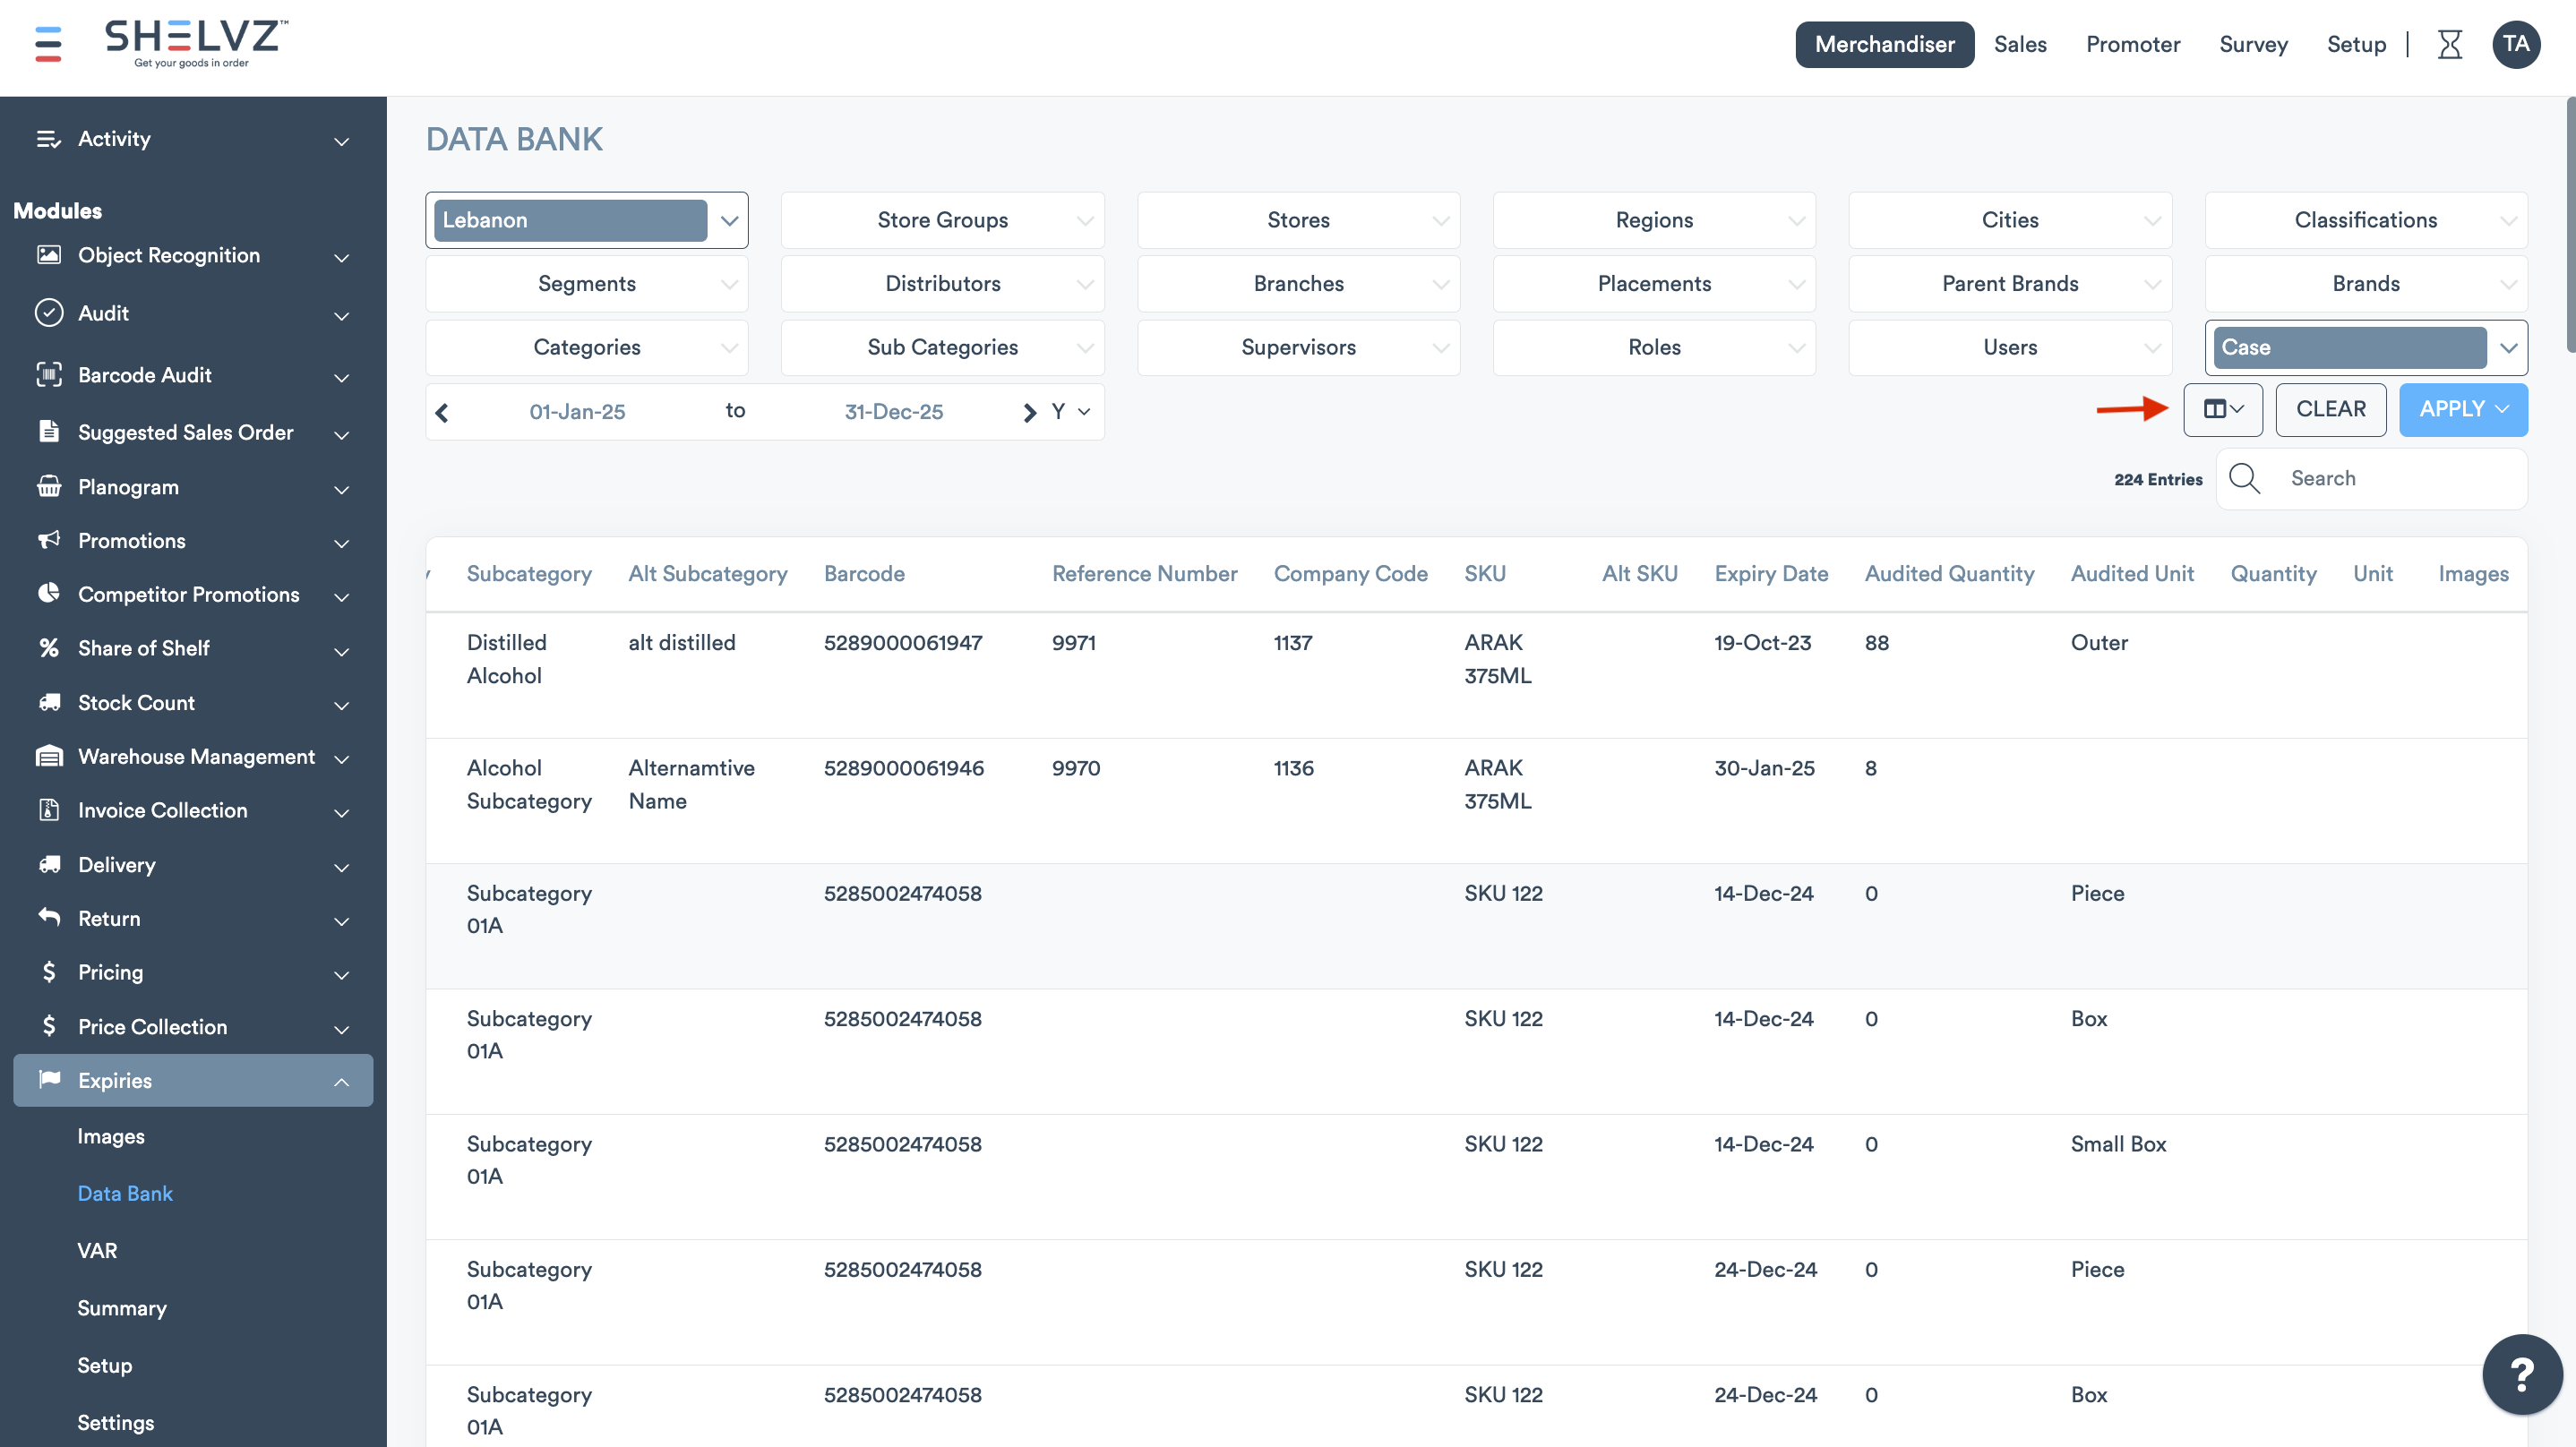Switch to the Survey tab

(2252, 45)
